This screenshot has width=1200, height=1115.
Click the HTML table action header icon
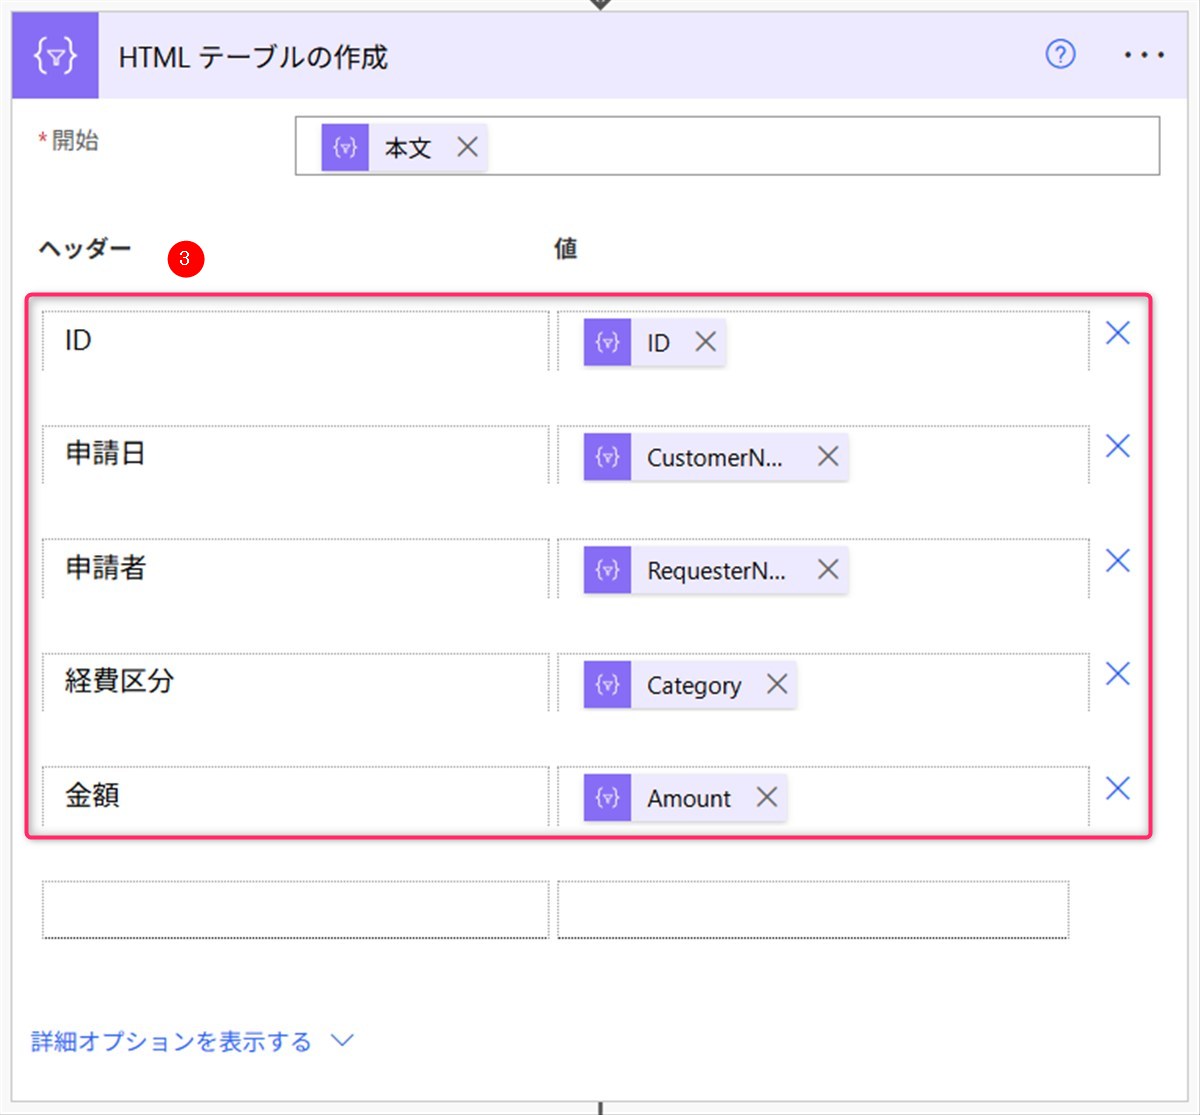[55, 55]
